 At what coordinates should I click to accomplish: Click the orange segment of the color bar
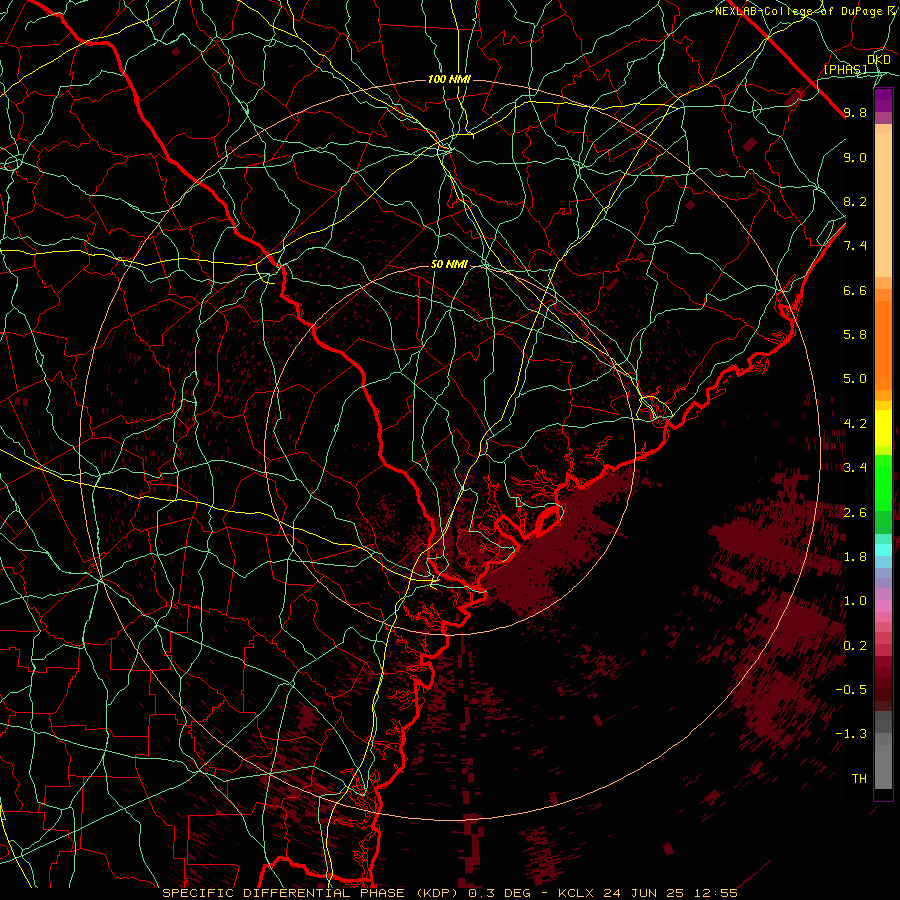point(883,344)
